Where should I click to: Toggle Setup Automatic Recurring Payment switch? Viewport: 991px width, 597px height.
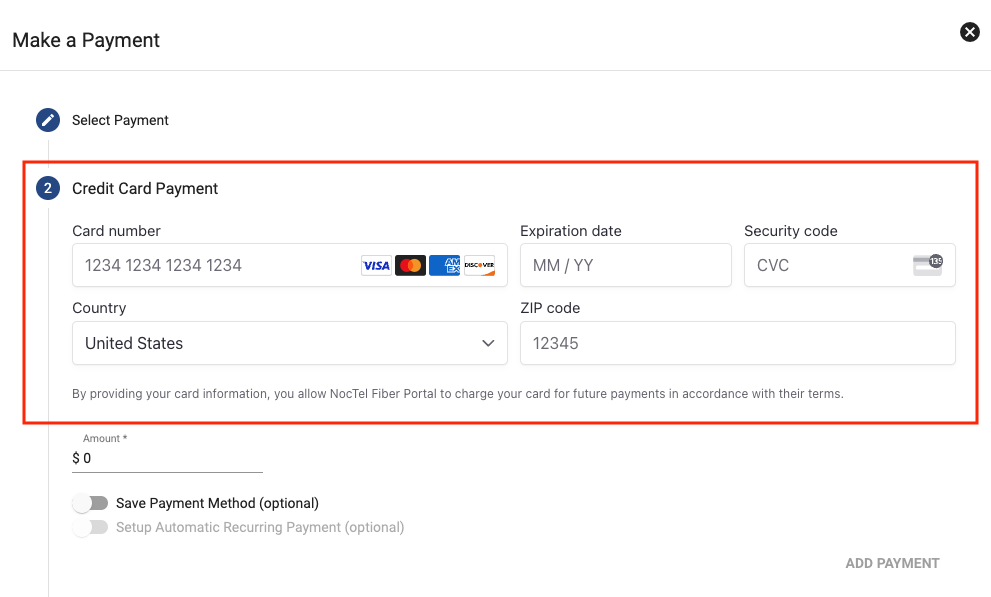pos(90,527)
